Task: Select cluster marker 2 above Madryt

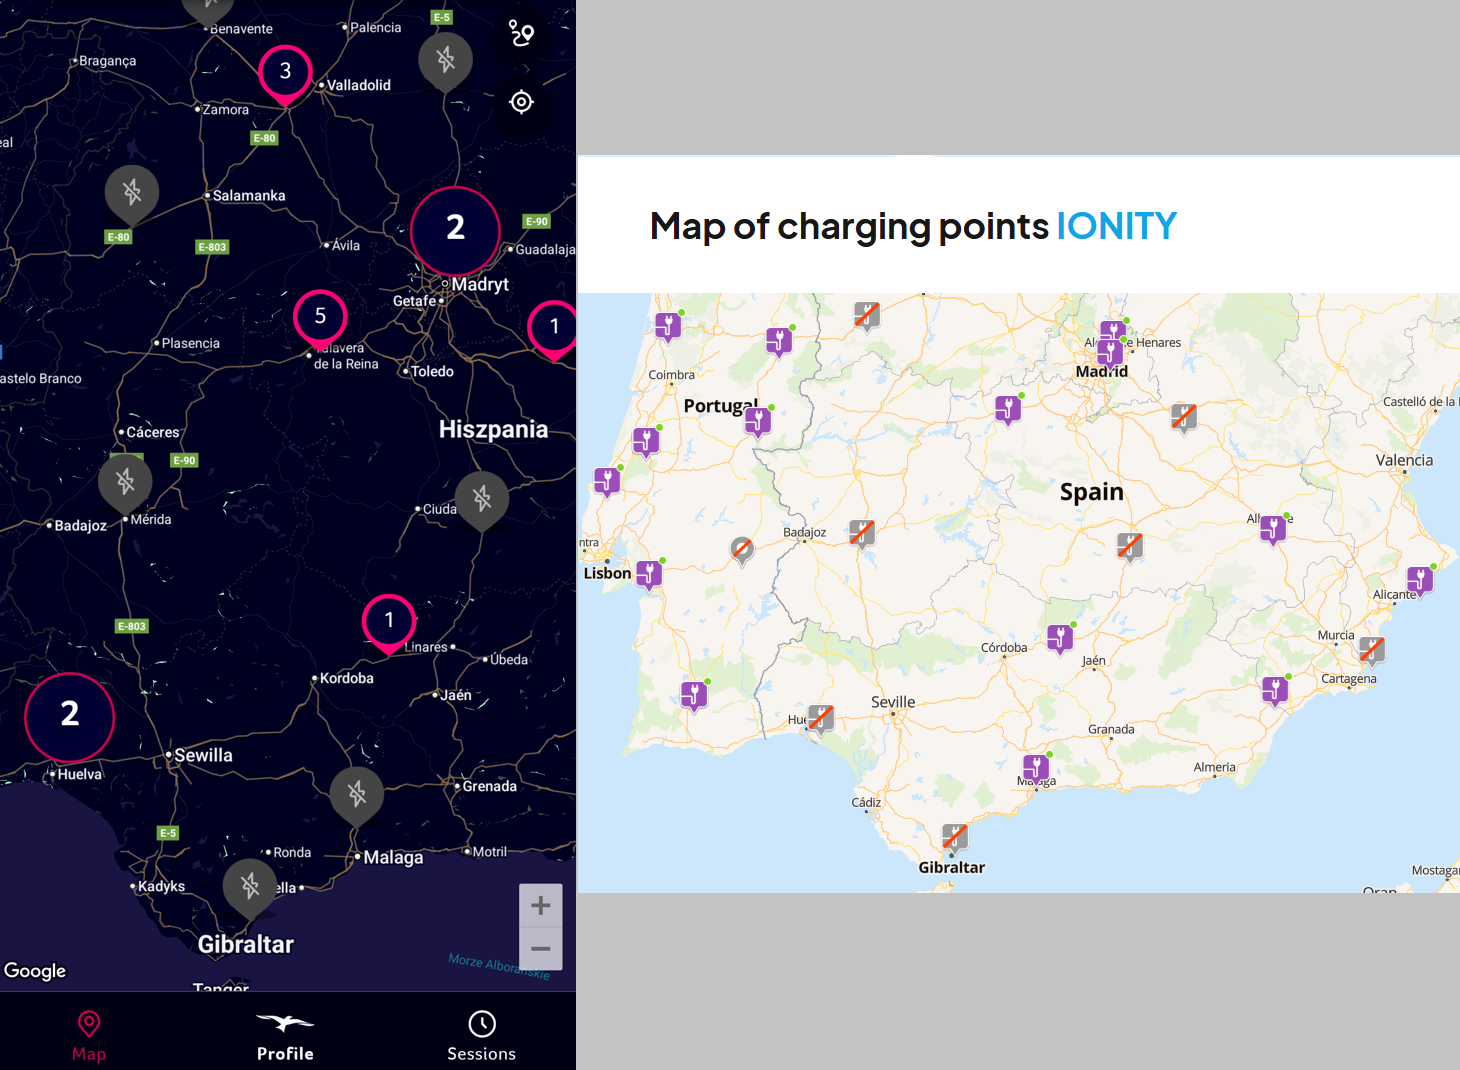Action: click(455, 230)
